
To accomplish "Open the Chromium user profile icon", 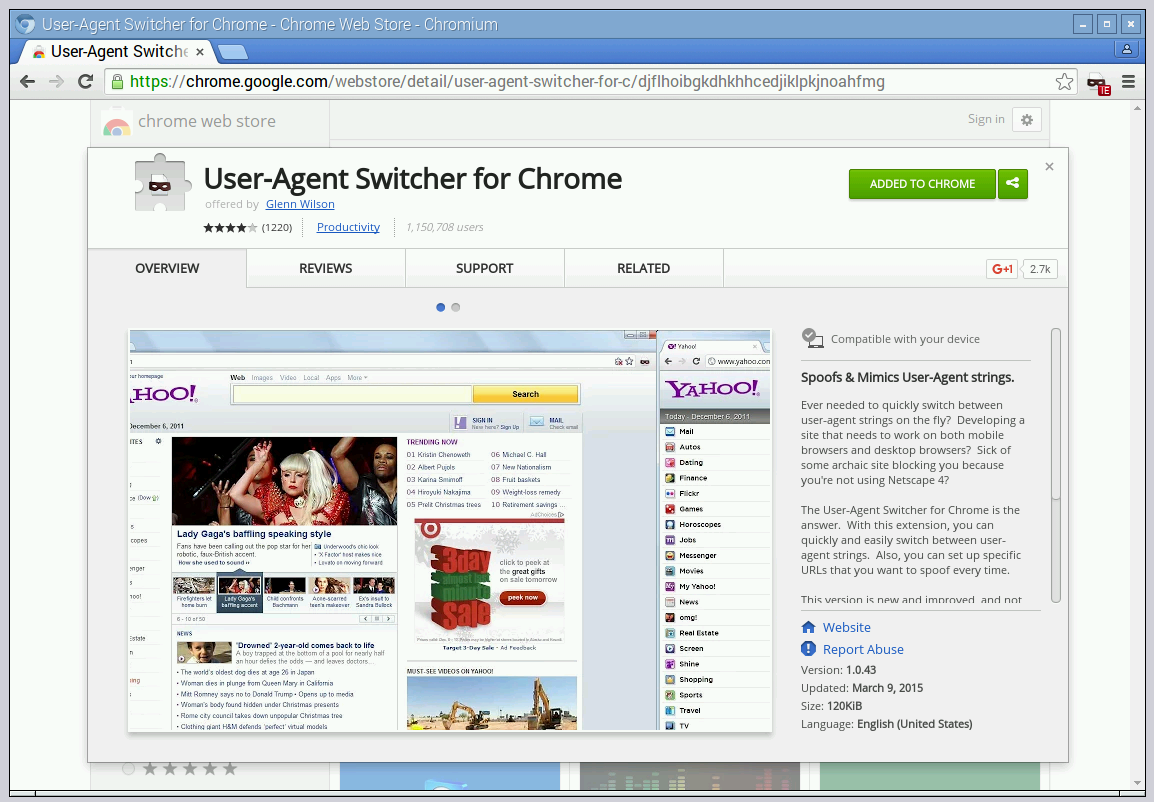I will coord(1126,50).
